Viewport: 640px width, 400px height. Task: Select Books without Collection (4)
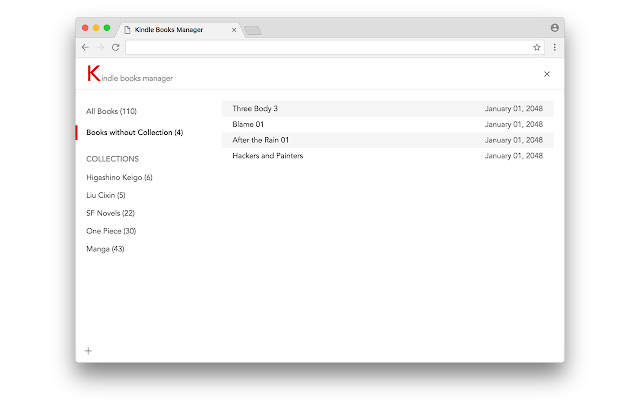coord(134,132)
